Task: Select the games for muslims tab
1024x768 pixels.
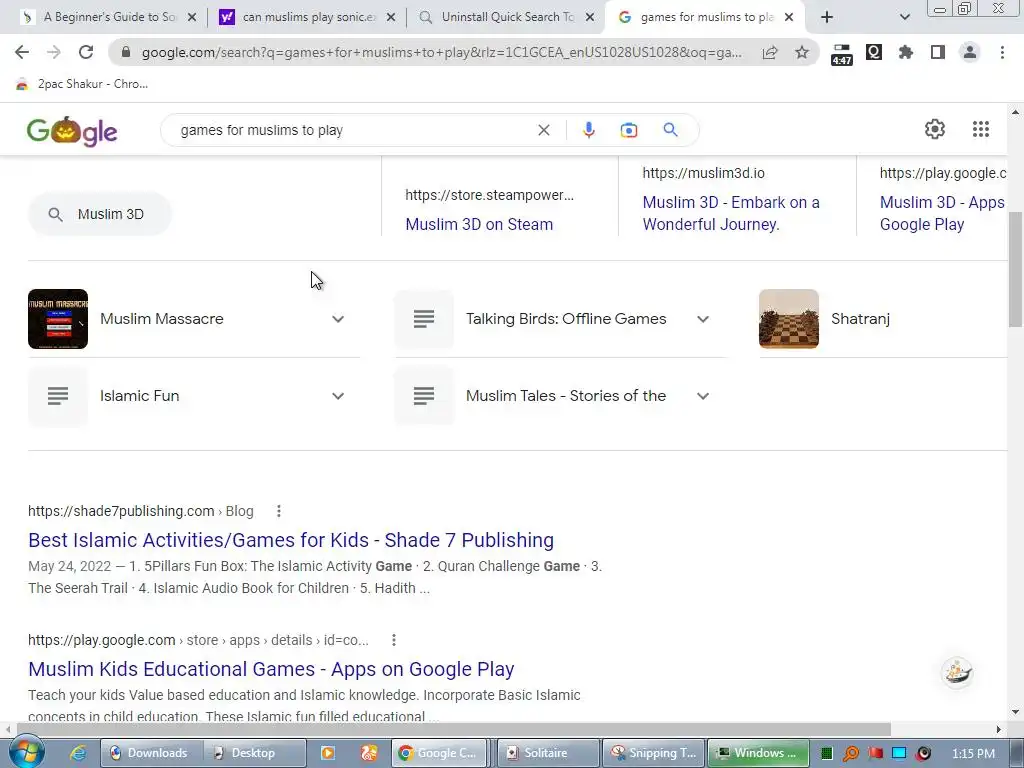Action: click(705, 17)
